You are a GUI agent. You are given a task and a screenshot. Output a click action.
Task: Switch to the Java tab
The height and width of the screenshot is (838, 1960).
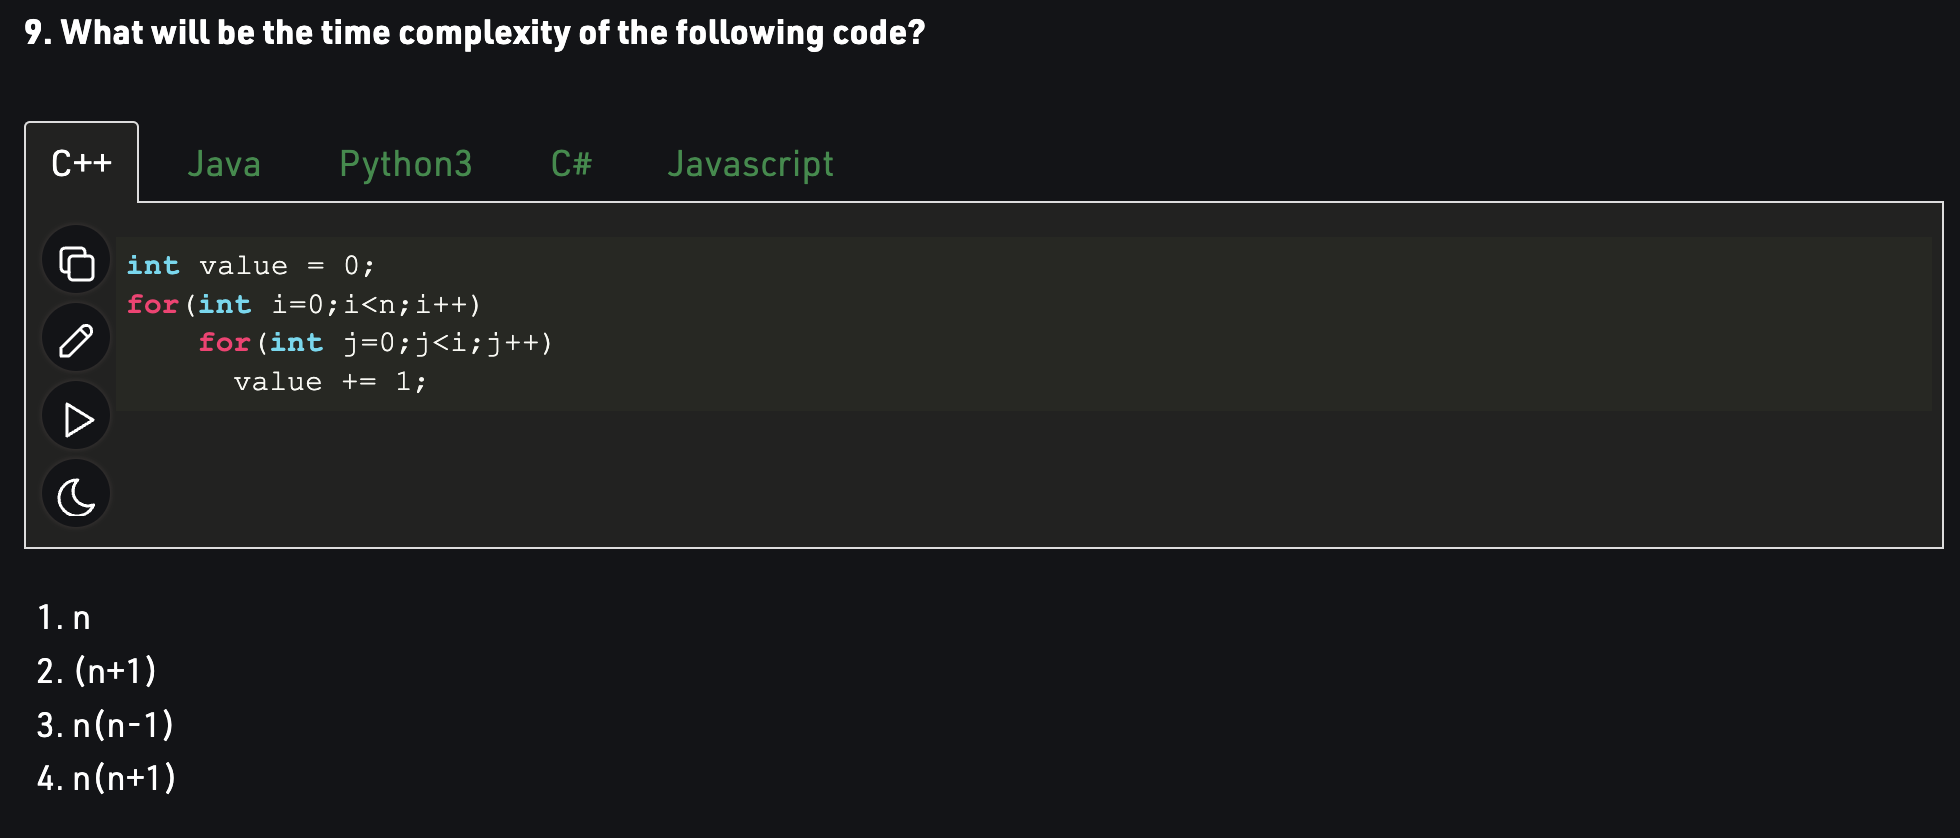pos(224,164)
